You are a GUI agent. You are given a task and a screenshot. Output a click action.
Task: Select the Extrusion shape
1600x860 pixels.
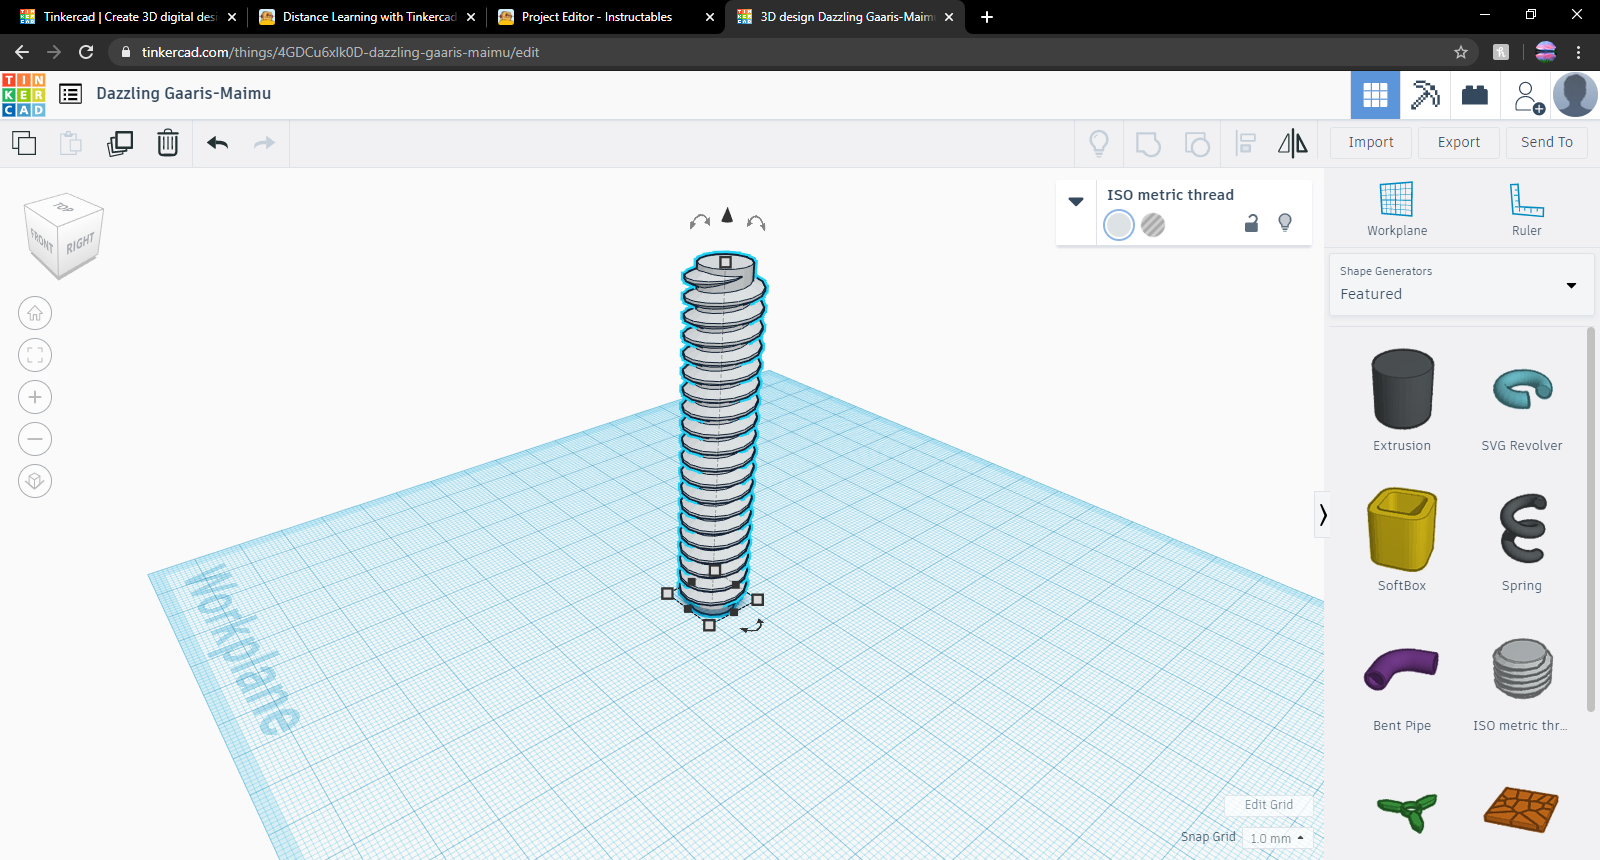click(1402, 400)
